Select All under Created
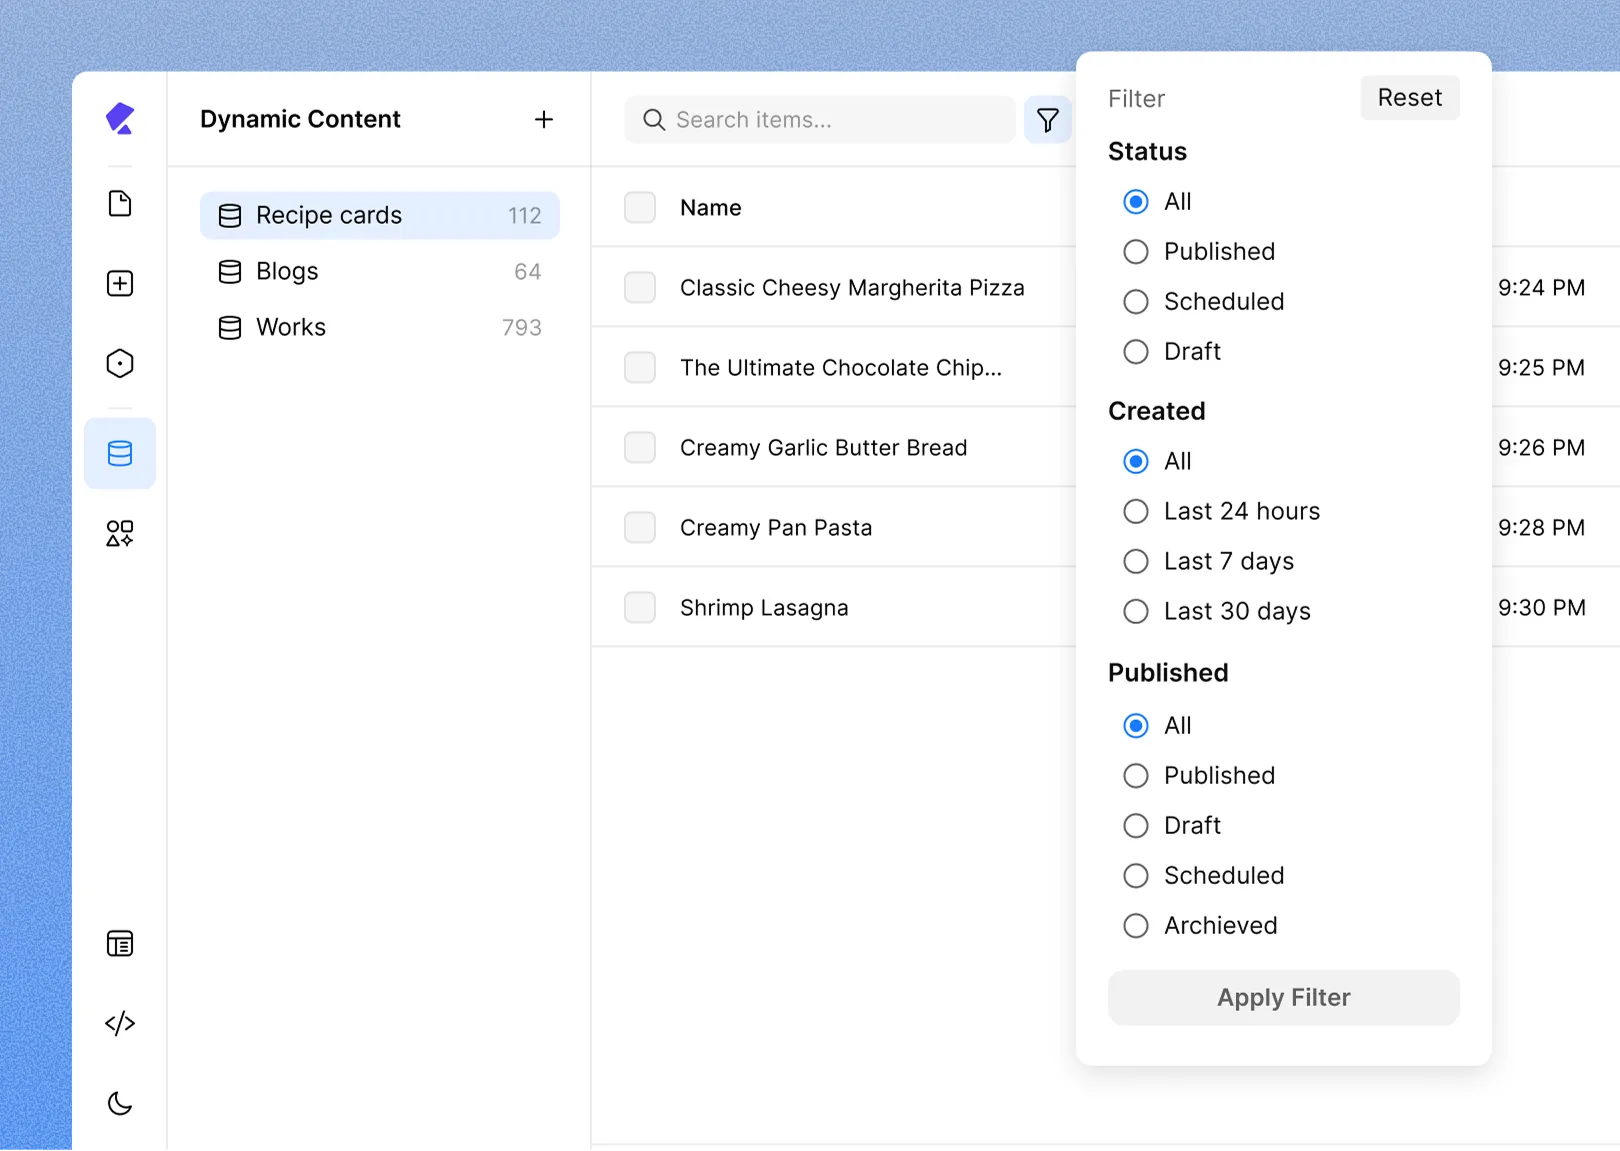1620x1151 pixels. click(1136, 462)
